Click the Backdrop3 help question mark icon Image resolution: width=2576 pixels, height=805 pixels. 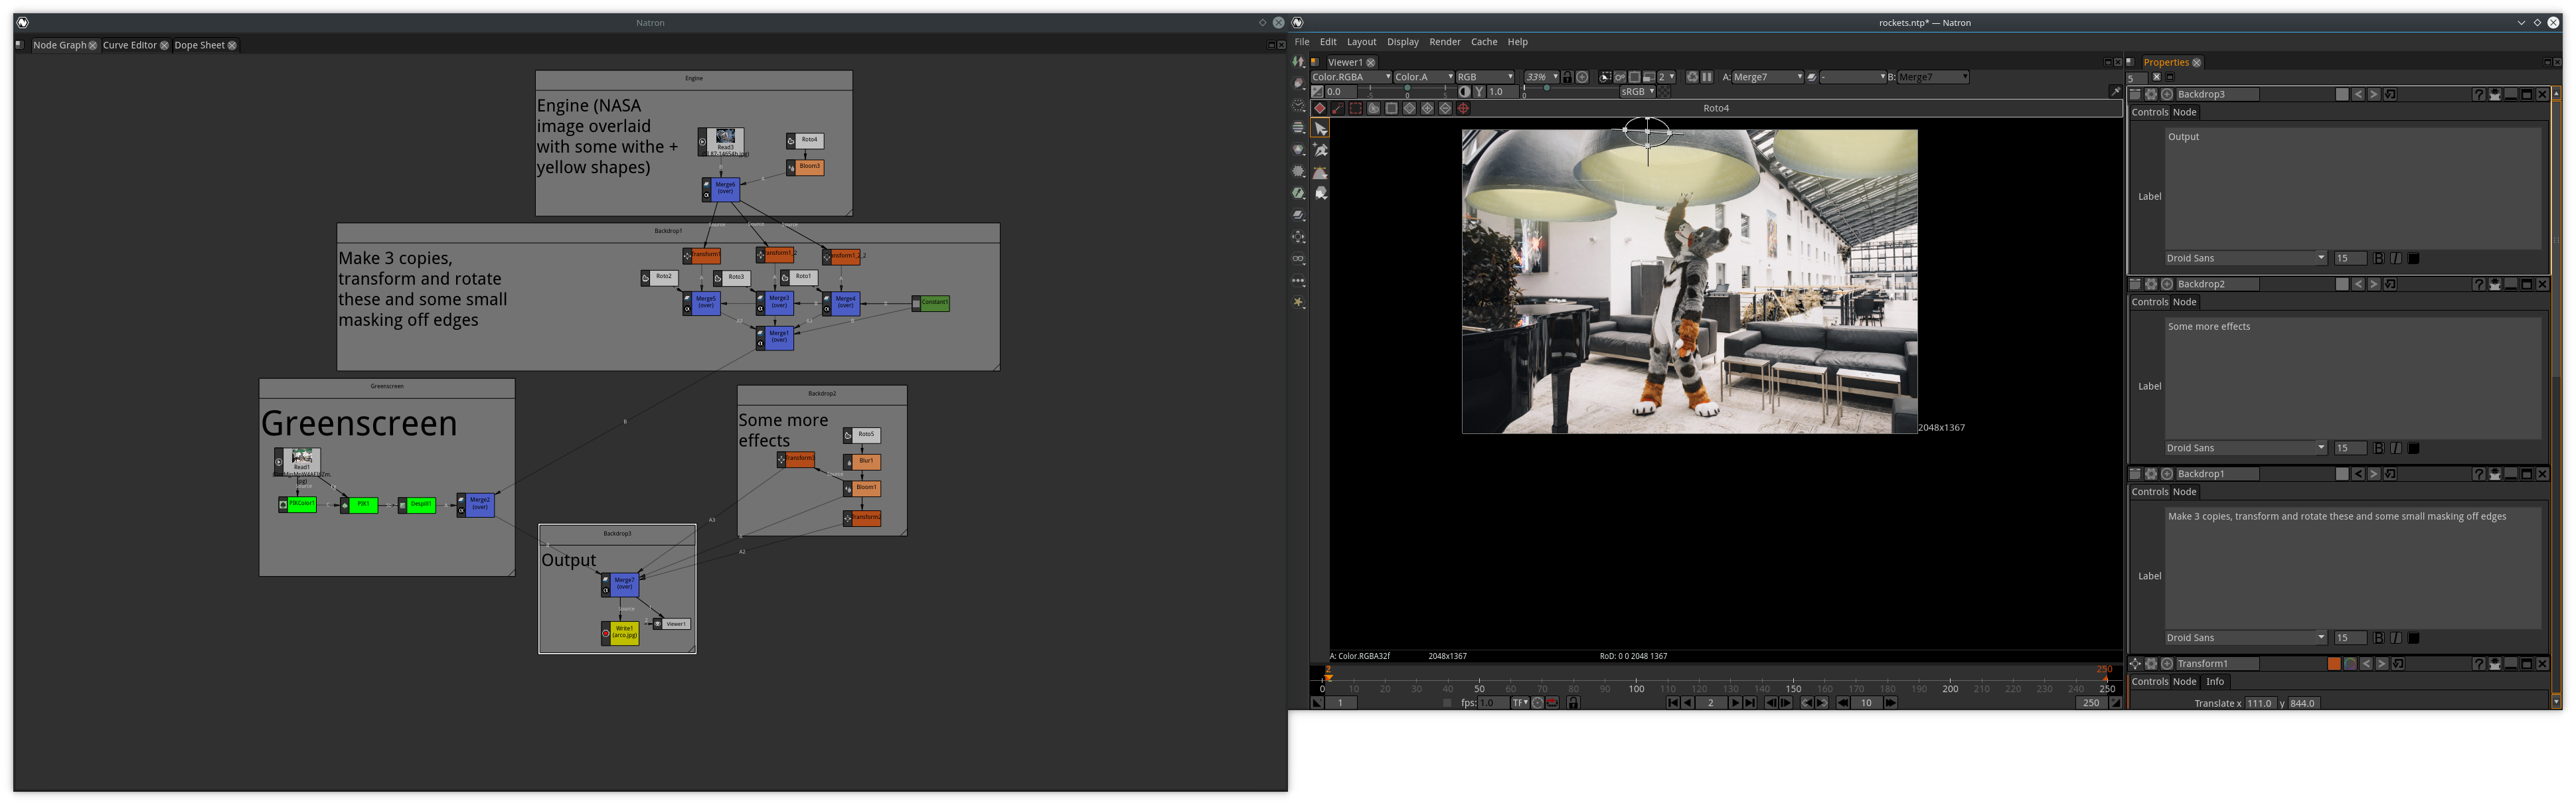click(x=2478, y=94)
